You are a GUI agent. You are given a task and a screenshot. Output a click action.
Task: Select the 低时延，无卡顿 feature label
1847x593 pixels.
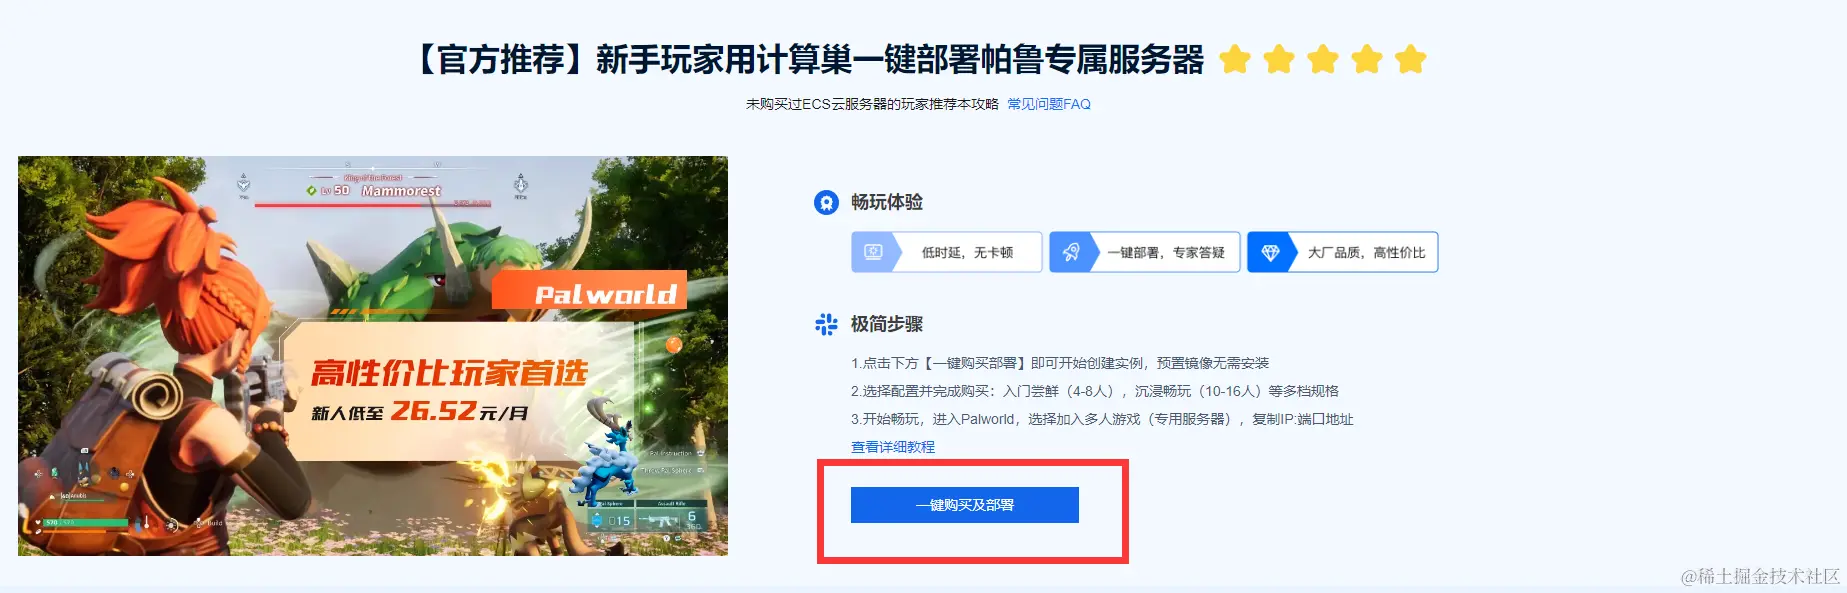tap(967, 253)
